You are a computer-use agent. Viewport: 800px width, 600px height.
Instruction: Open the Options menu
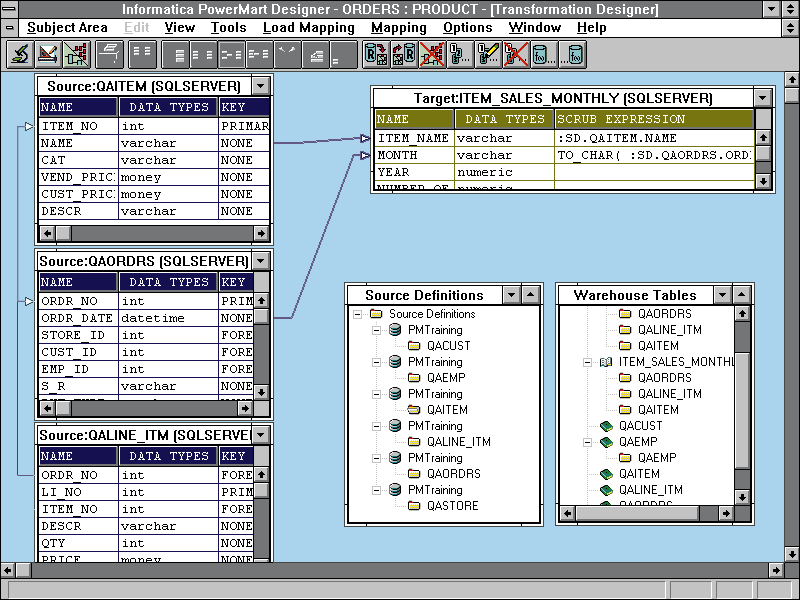pyautogui.click(x=467, y=28)
